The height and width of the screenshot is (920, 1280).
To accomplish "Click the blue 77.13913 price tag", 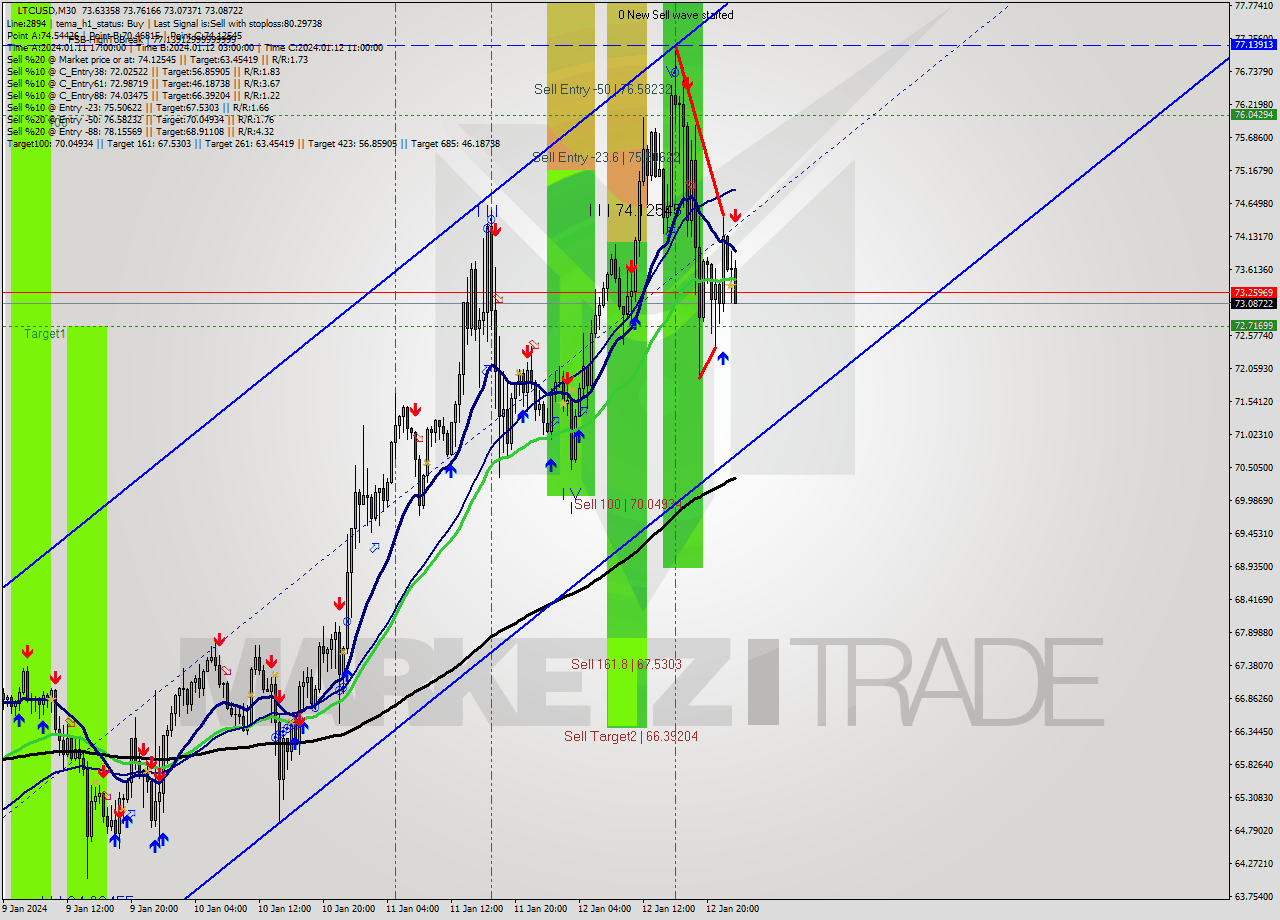I will (x=1253, y=44).
